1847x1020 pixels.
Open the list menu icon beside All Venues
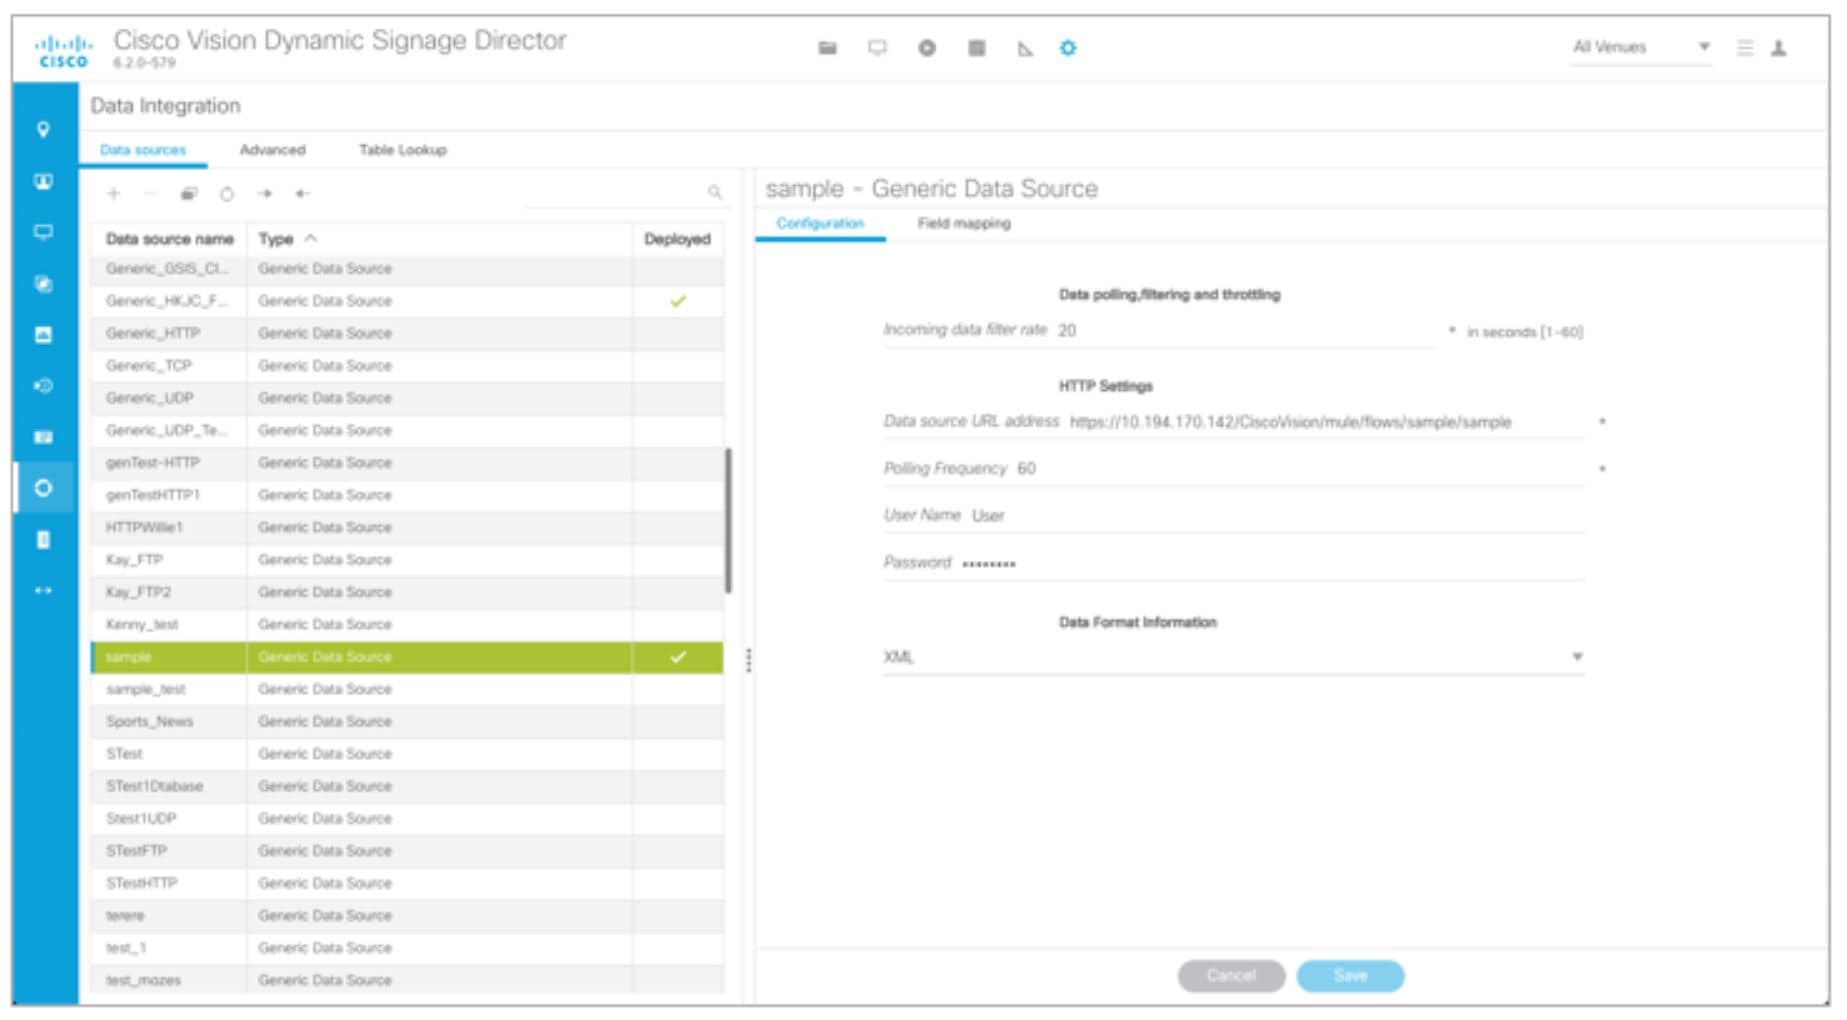(1745, 48)
